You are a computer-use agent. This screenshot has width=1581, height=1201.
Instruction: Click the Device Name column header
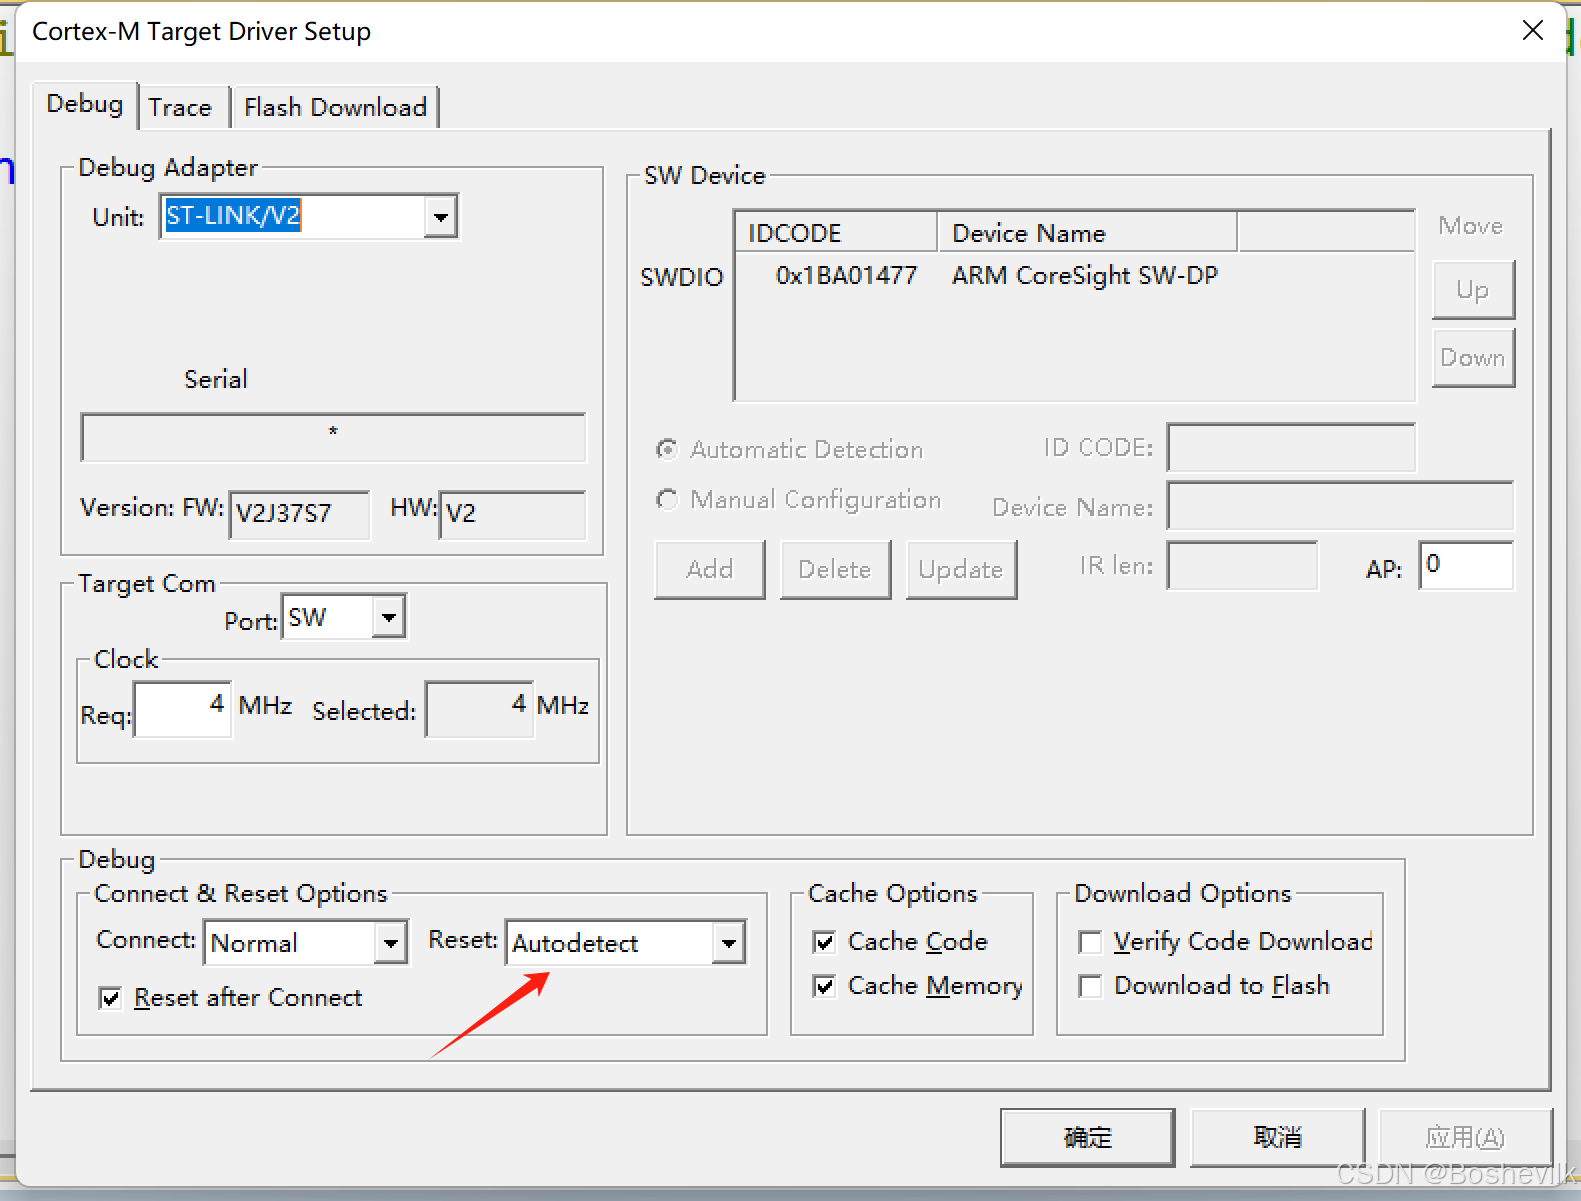click(1087, 232)
